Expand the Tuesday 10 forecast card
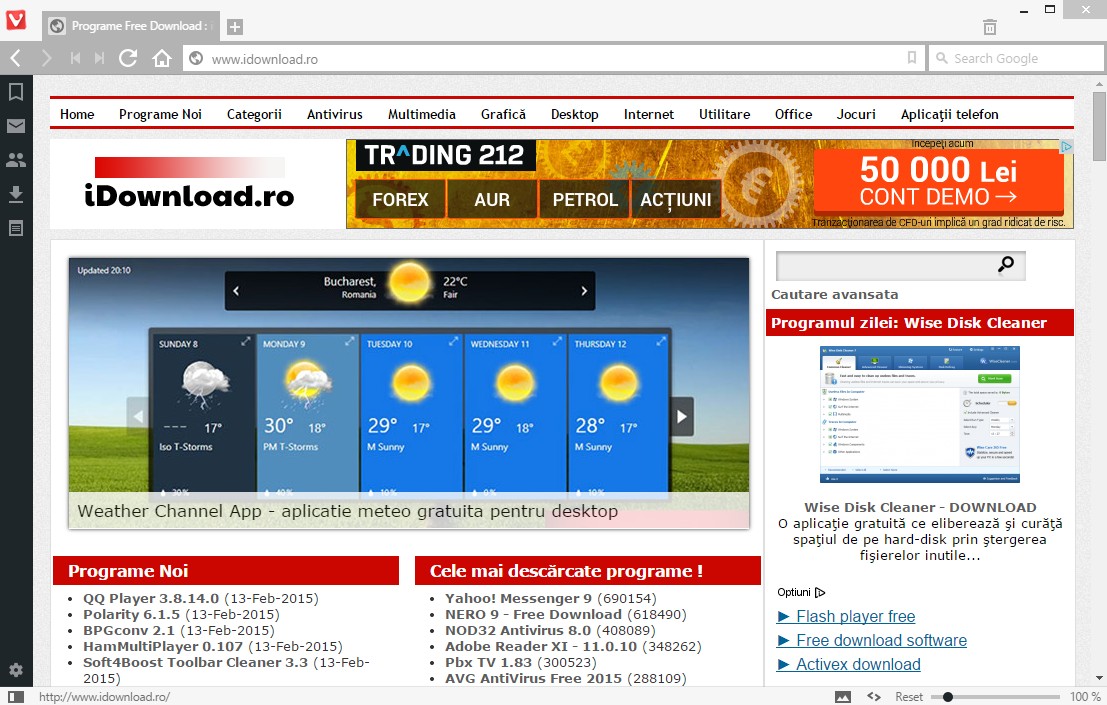Screen dimensions: 1107x705 (x=453, y=342)
